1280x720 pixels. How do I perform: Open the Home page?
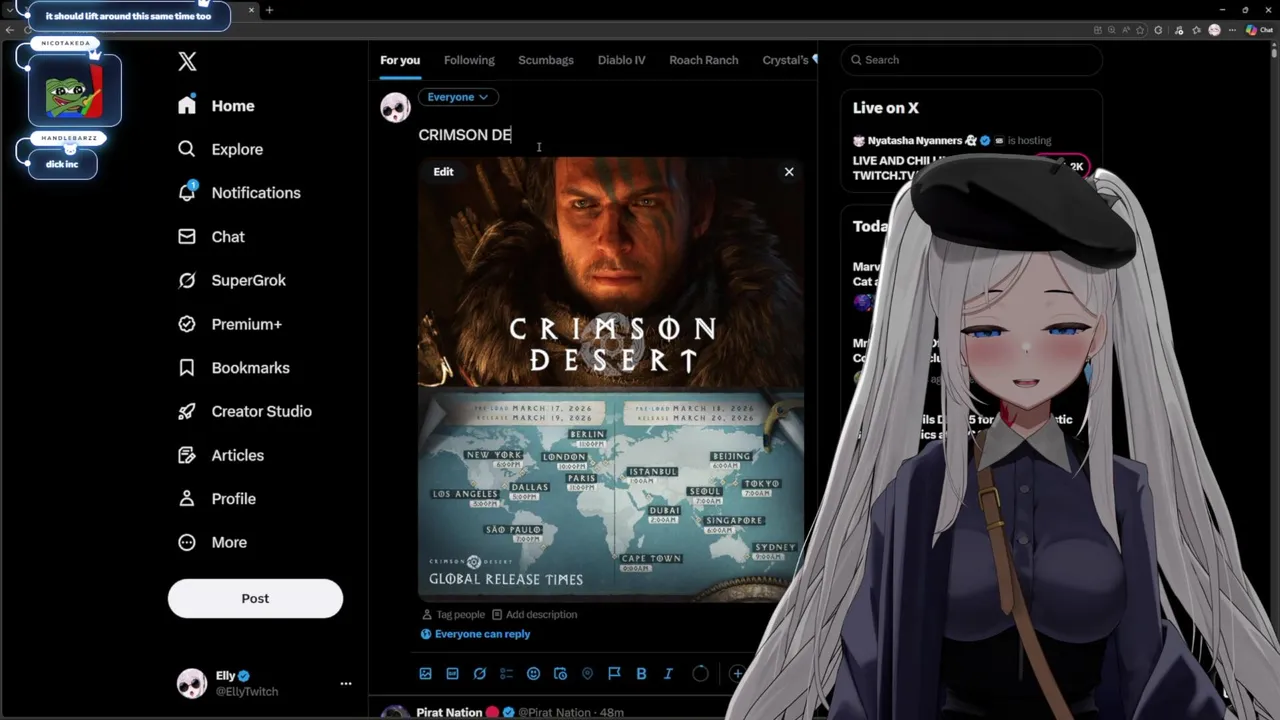coord(216,106)
